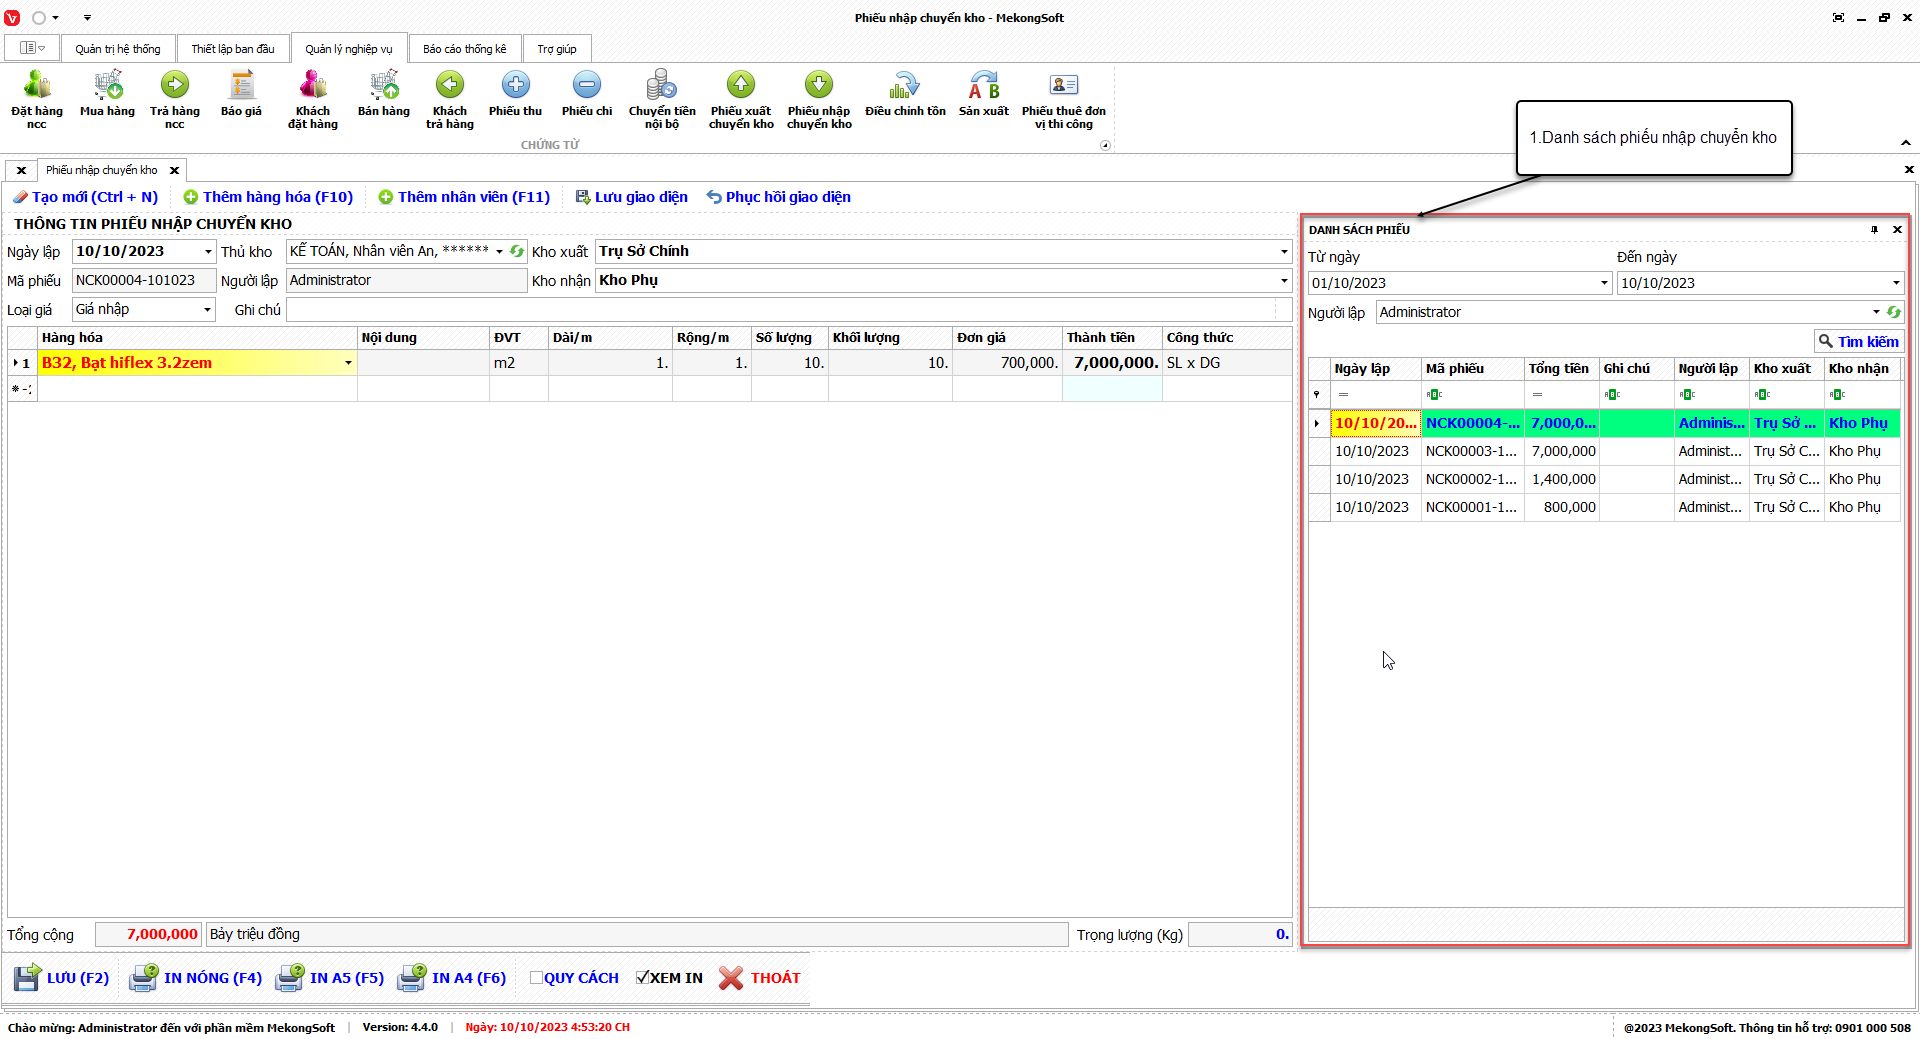Switch to Báo cáo thống kê tab

(464, 49)
